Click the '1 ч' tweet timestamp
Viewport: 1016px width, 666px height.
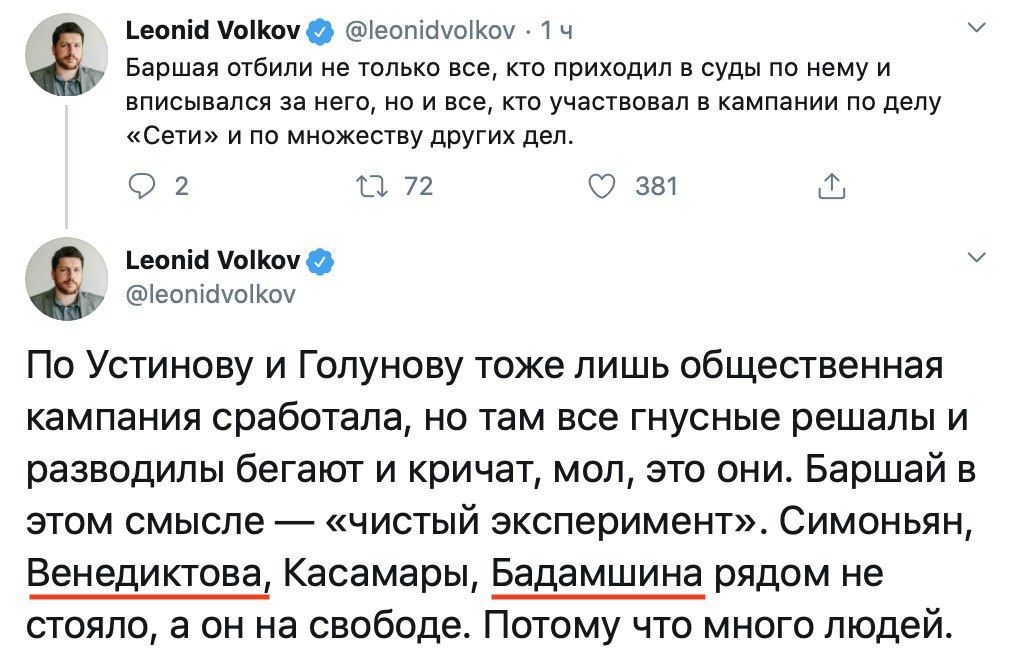tap(557, 33)
